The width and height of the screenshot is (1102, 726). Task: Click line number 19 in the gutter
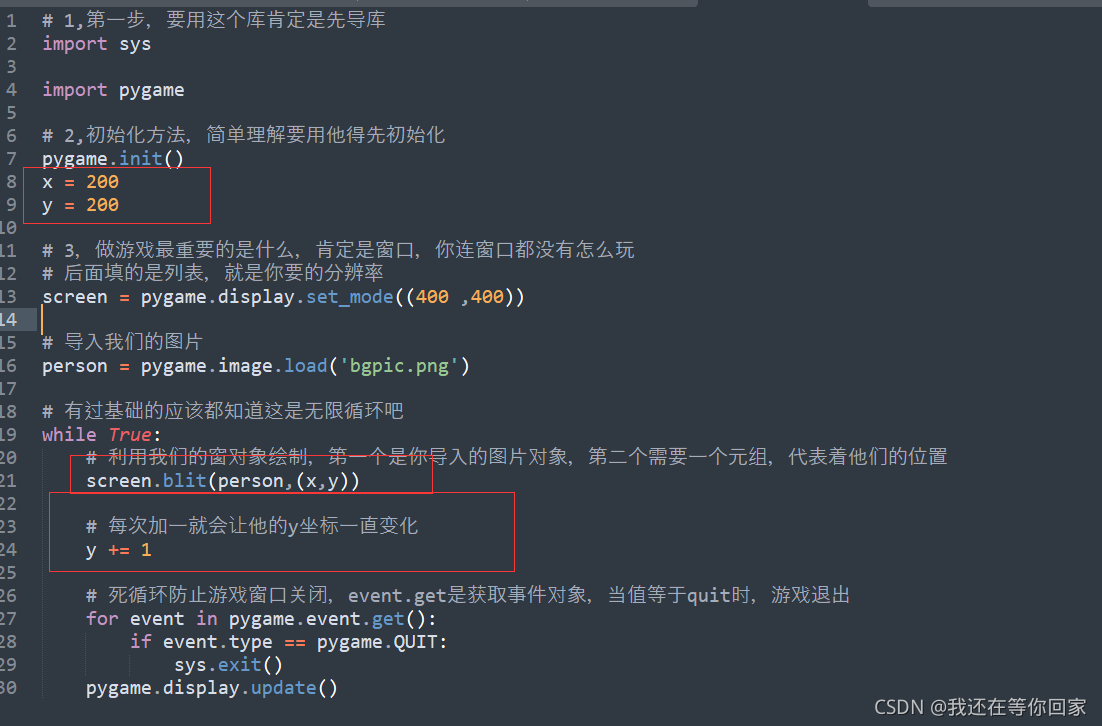coord(9,435)
